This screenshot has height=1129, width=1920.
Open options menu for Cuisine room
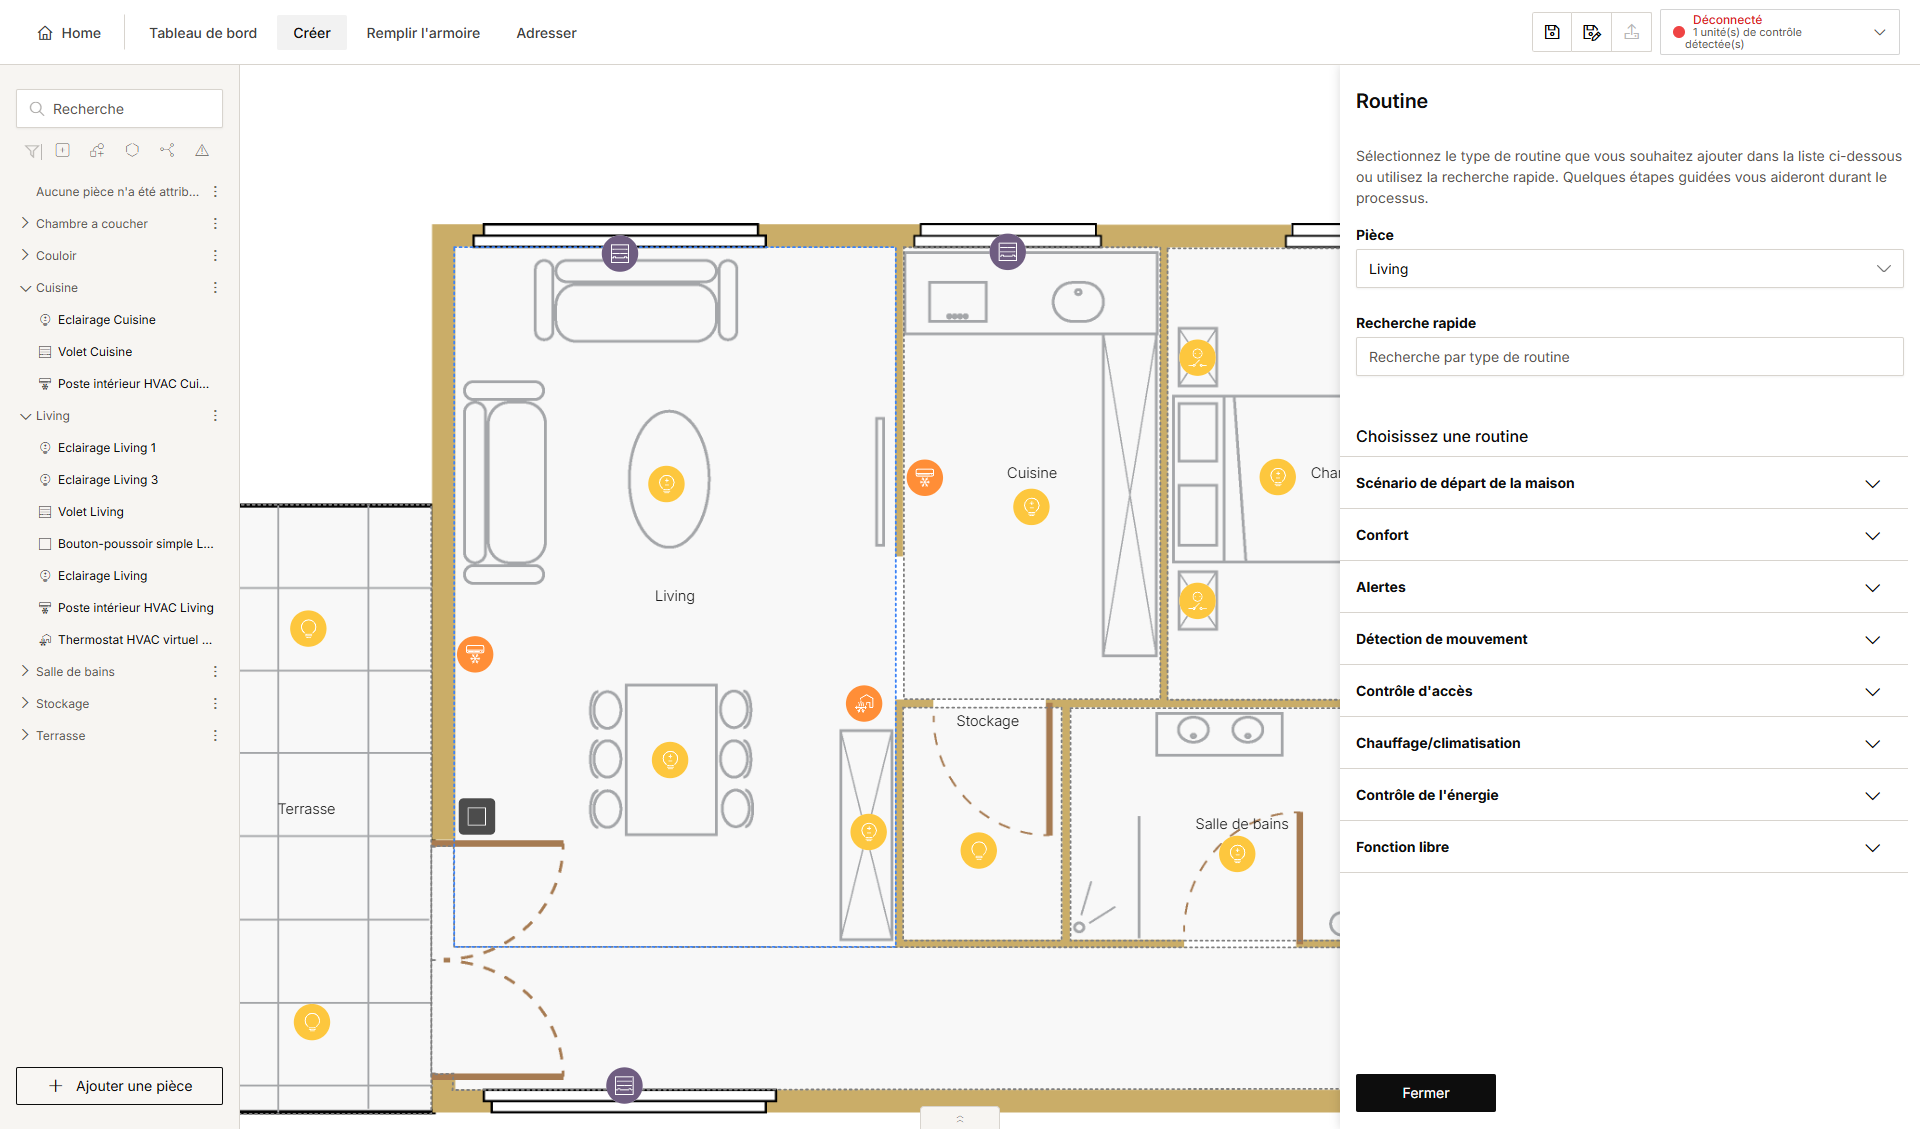pos(215,288)
